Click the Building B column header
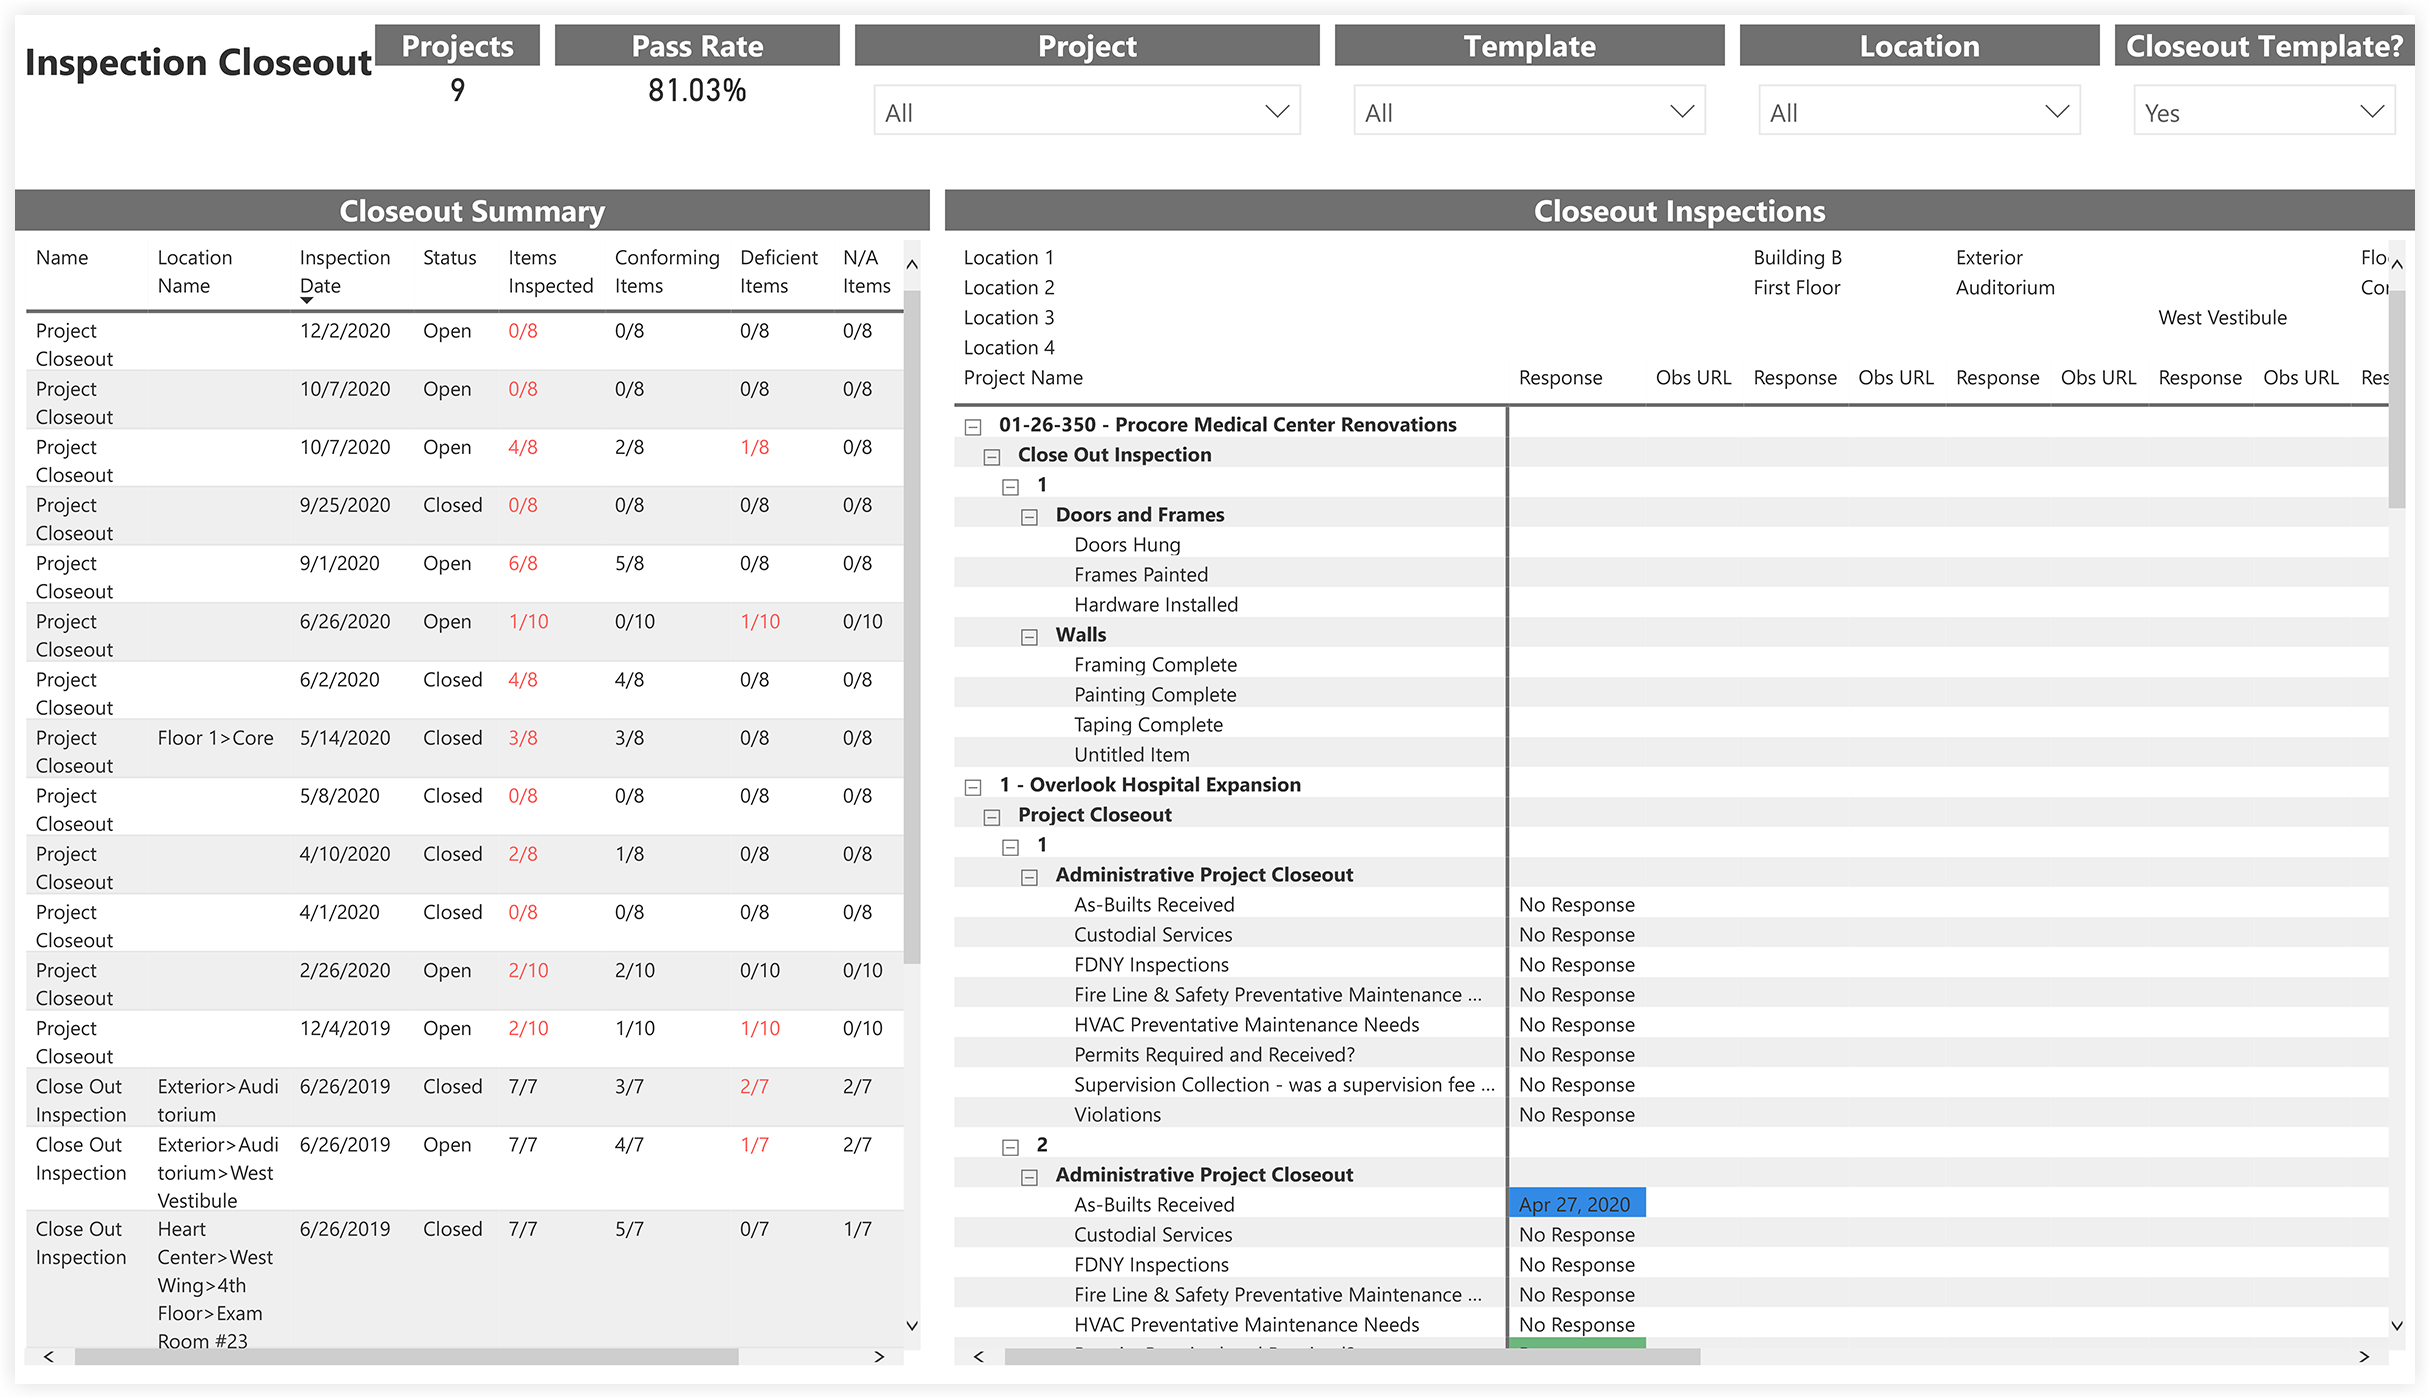The height and width of the screenshot is (1399, 2430). pyautogui.click(x=1797, y=258)
